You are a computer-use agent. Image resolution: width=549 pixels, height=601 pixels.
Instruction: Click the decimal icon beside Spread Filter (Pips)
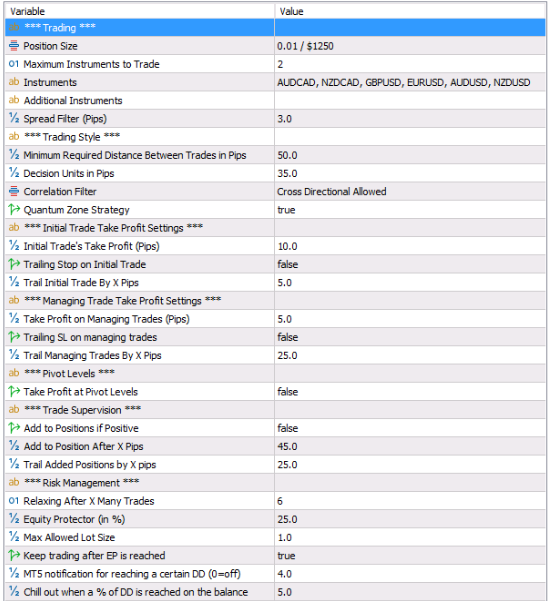click(14, 118)
